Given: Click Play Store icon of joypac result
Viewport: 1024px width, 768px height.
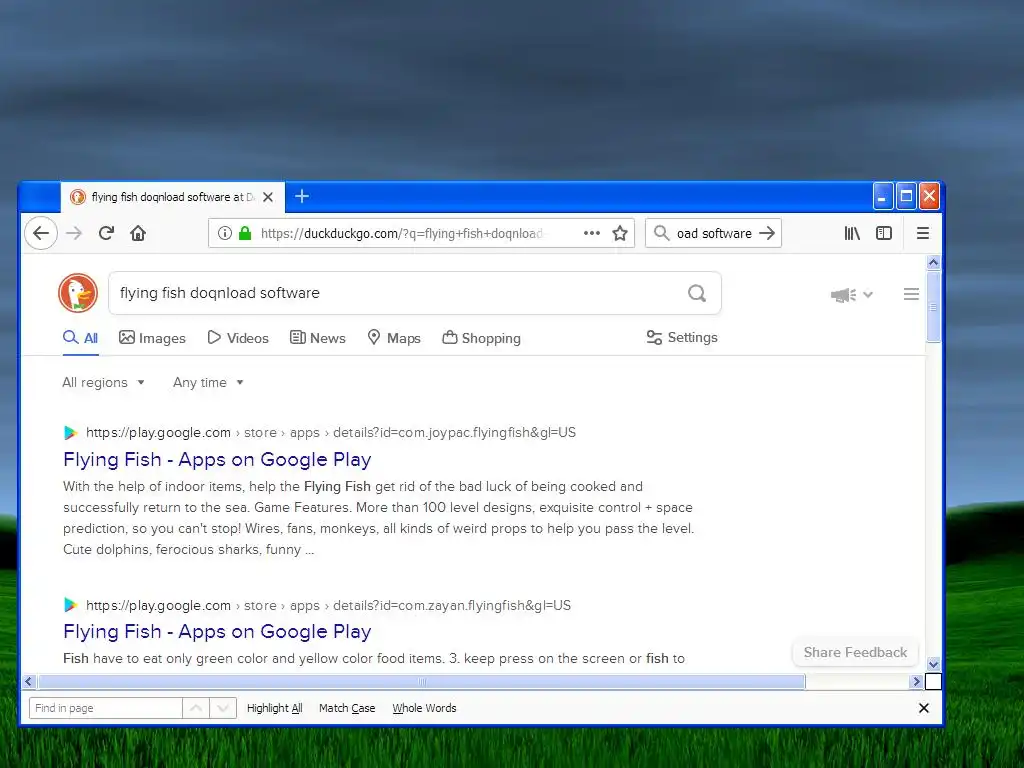Looking at the screenshot, I should [x=71, y=432].
